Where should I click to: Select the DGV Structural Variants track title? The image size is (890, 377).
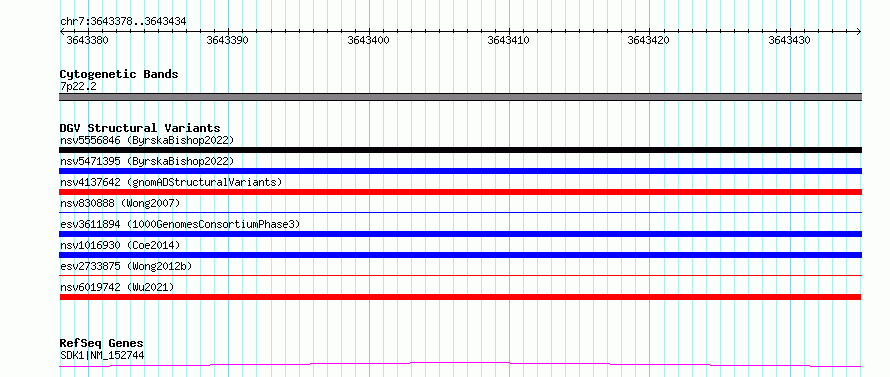point(140,128)
